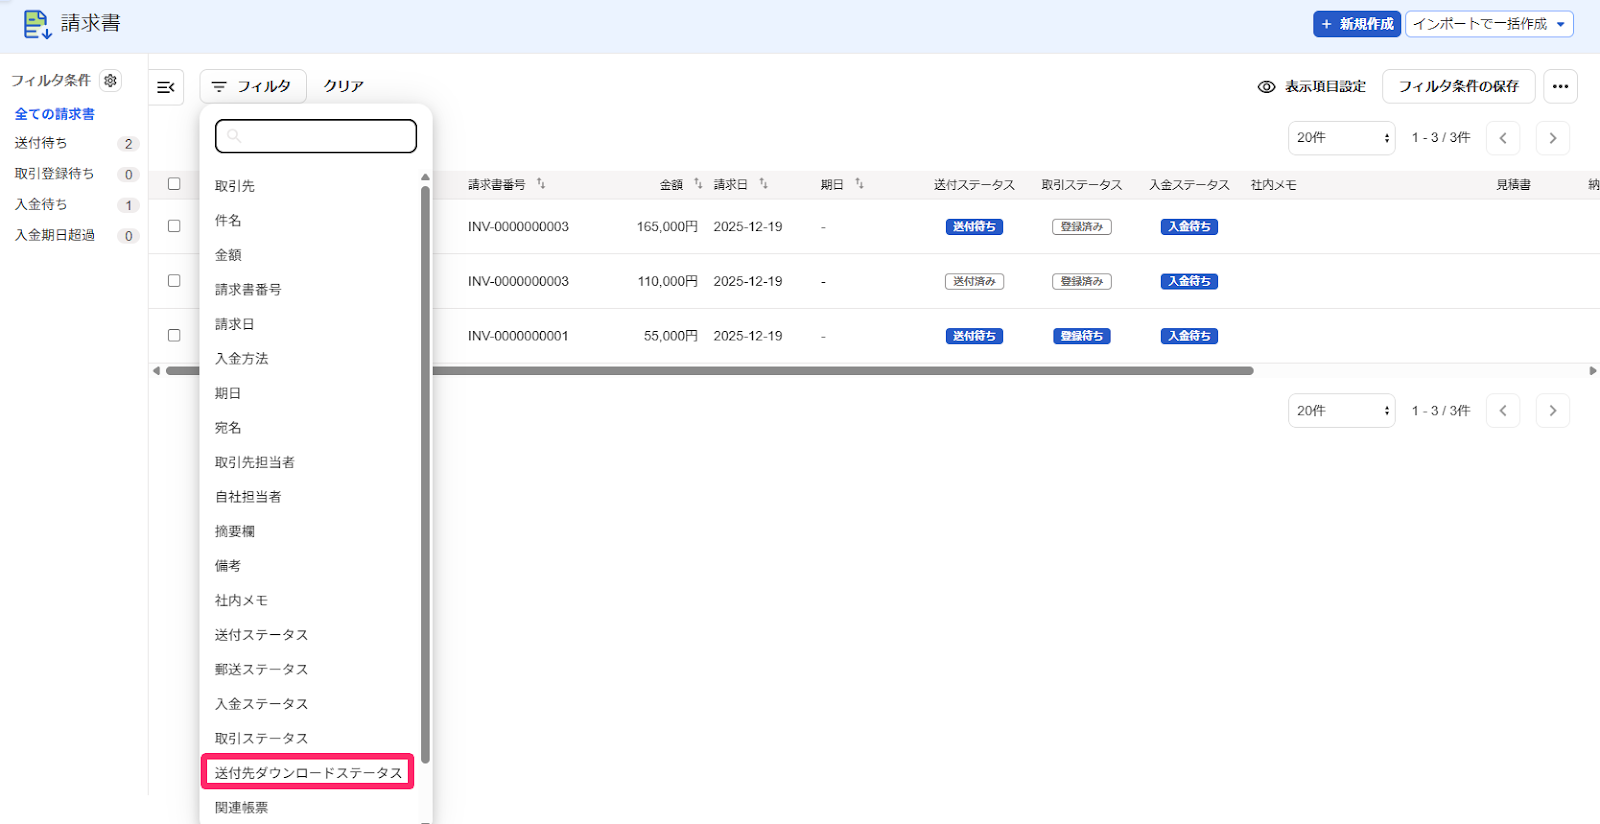The width and height of the screenshot is (1600, 824).
Task: Go to previous page in bottom pagination
Action: point(1503,411)
